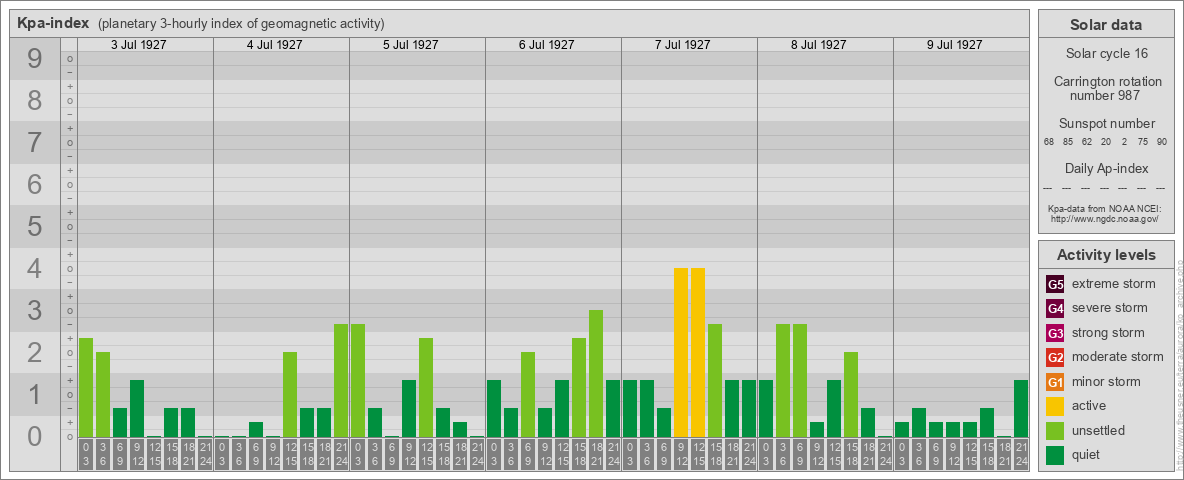The height and width of the screenshot is (480, 1184).
Task: Click the 'Solar cycle 16' text
Action: 1105,54
